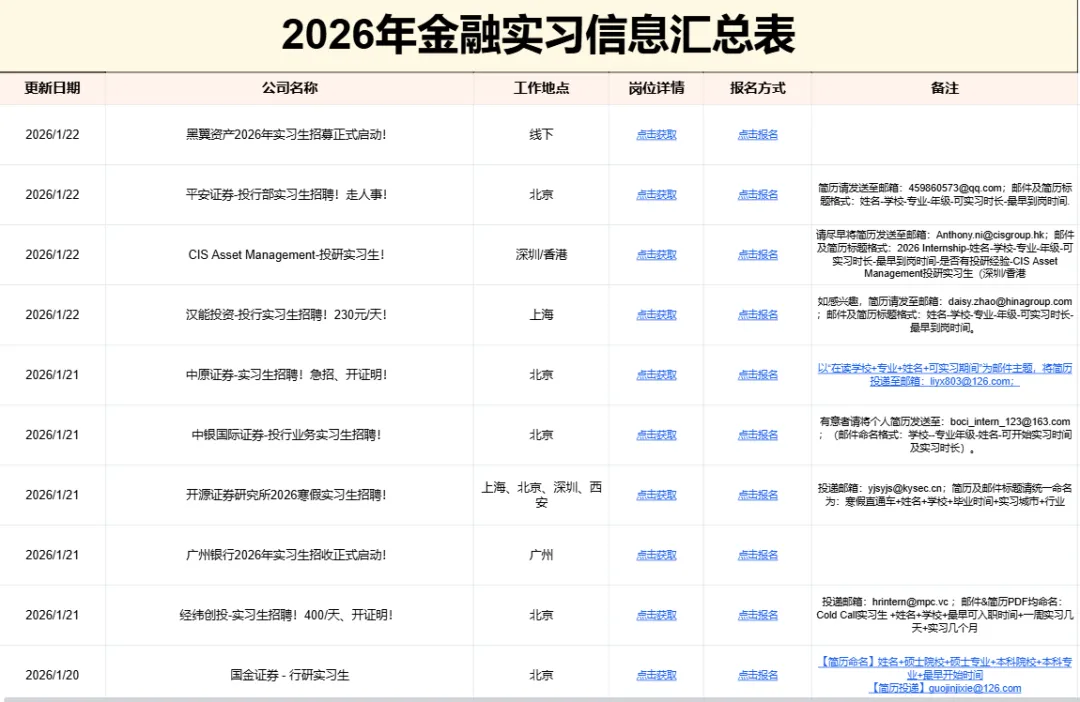Viewport: 1080px width, 702px height.
Task: Open 点击报名 link for 中银国际证券 row
Action: click(x=758, y=435)
